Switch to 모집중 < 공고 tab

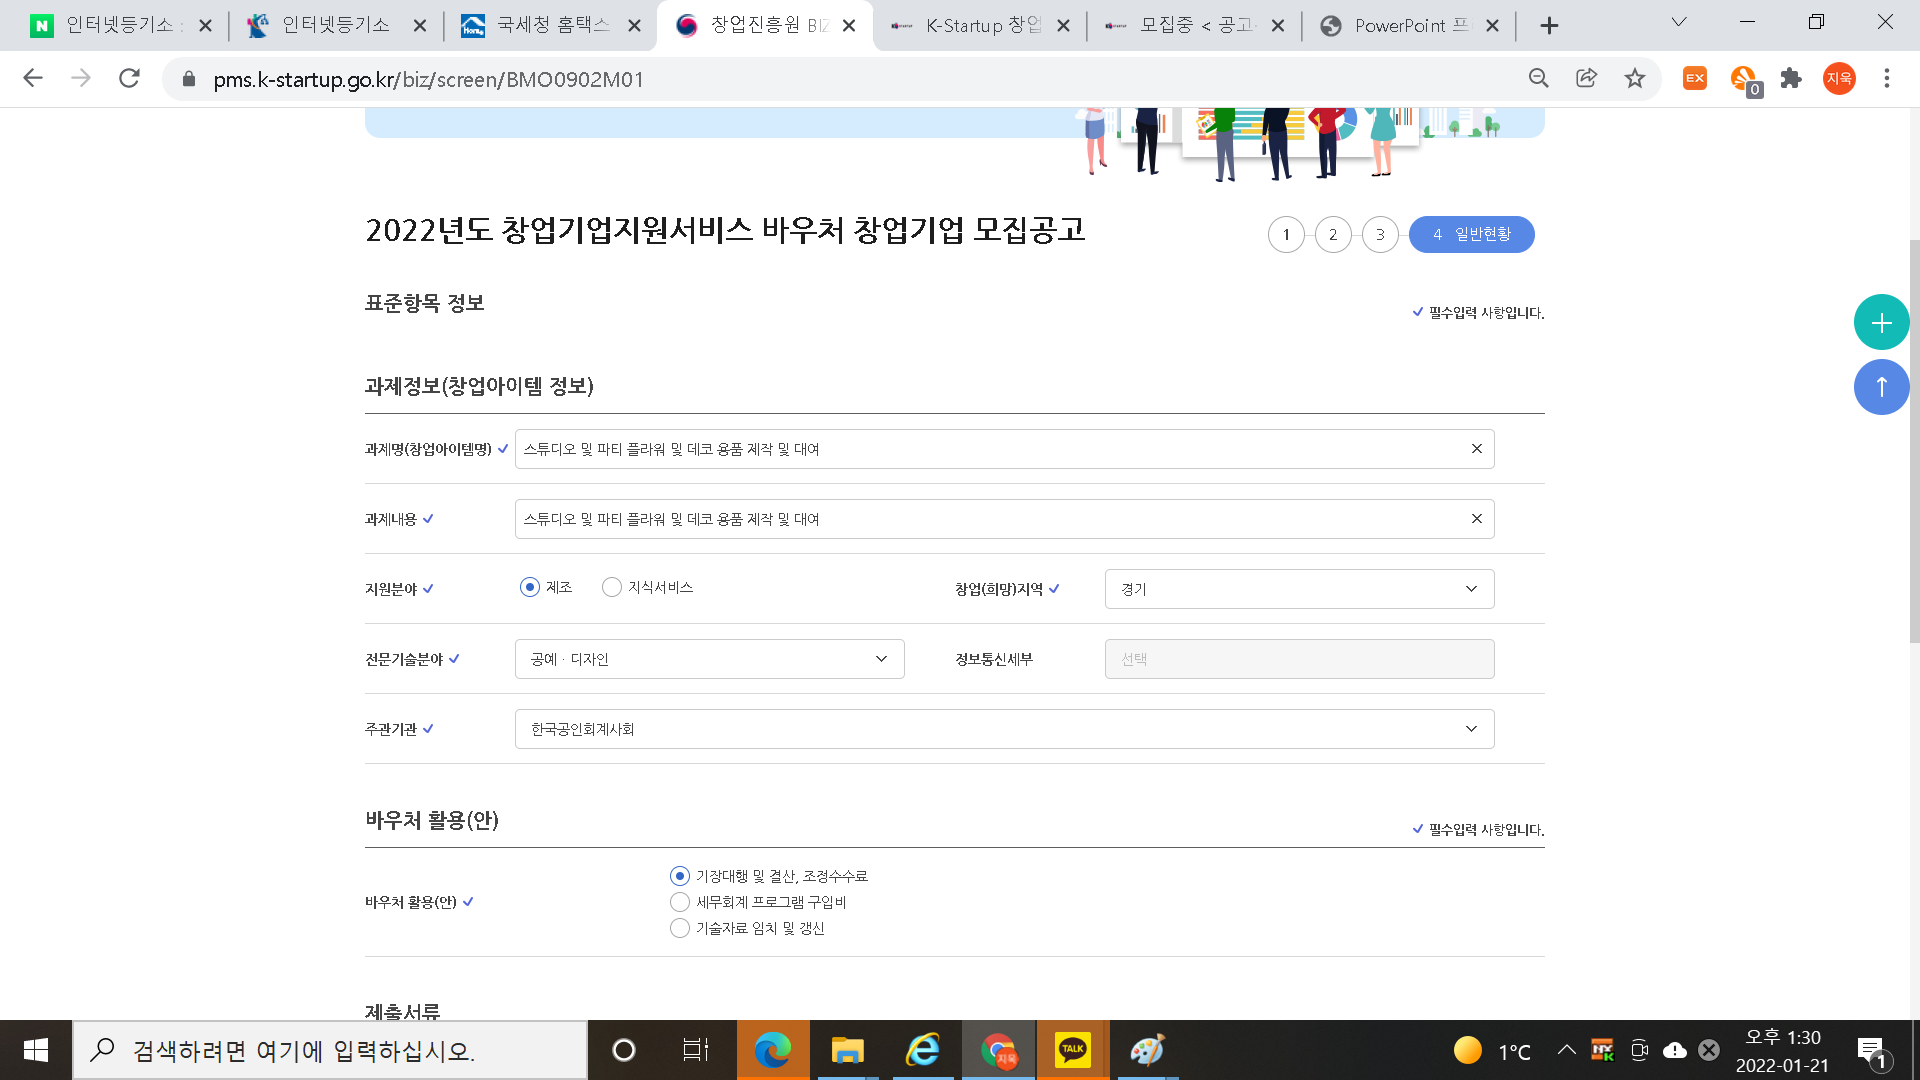[x=1195, y=26]
